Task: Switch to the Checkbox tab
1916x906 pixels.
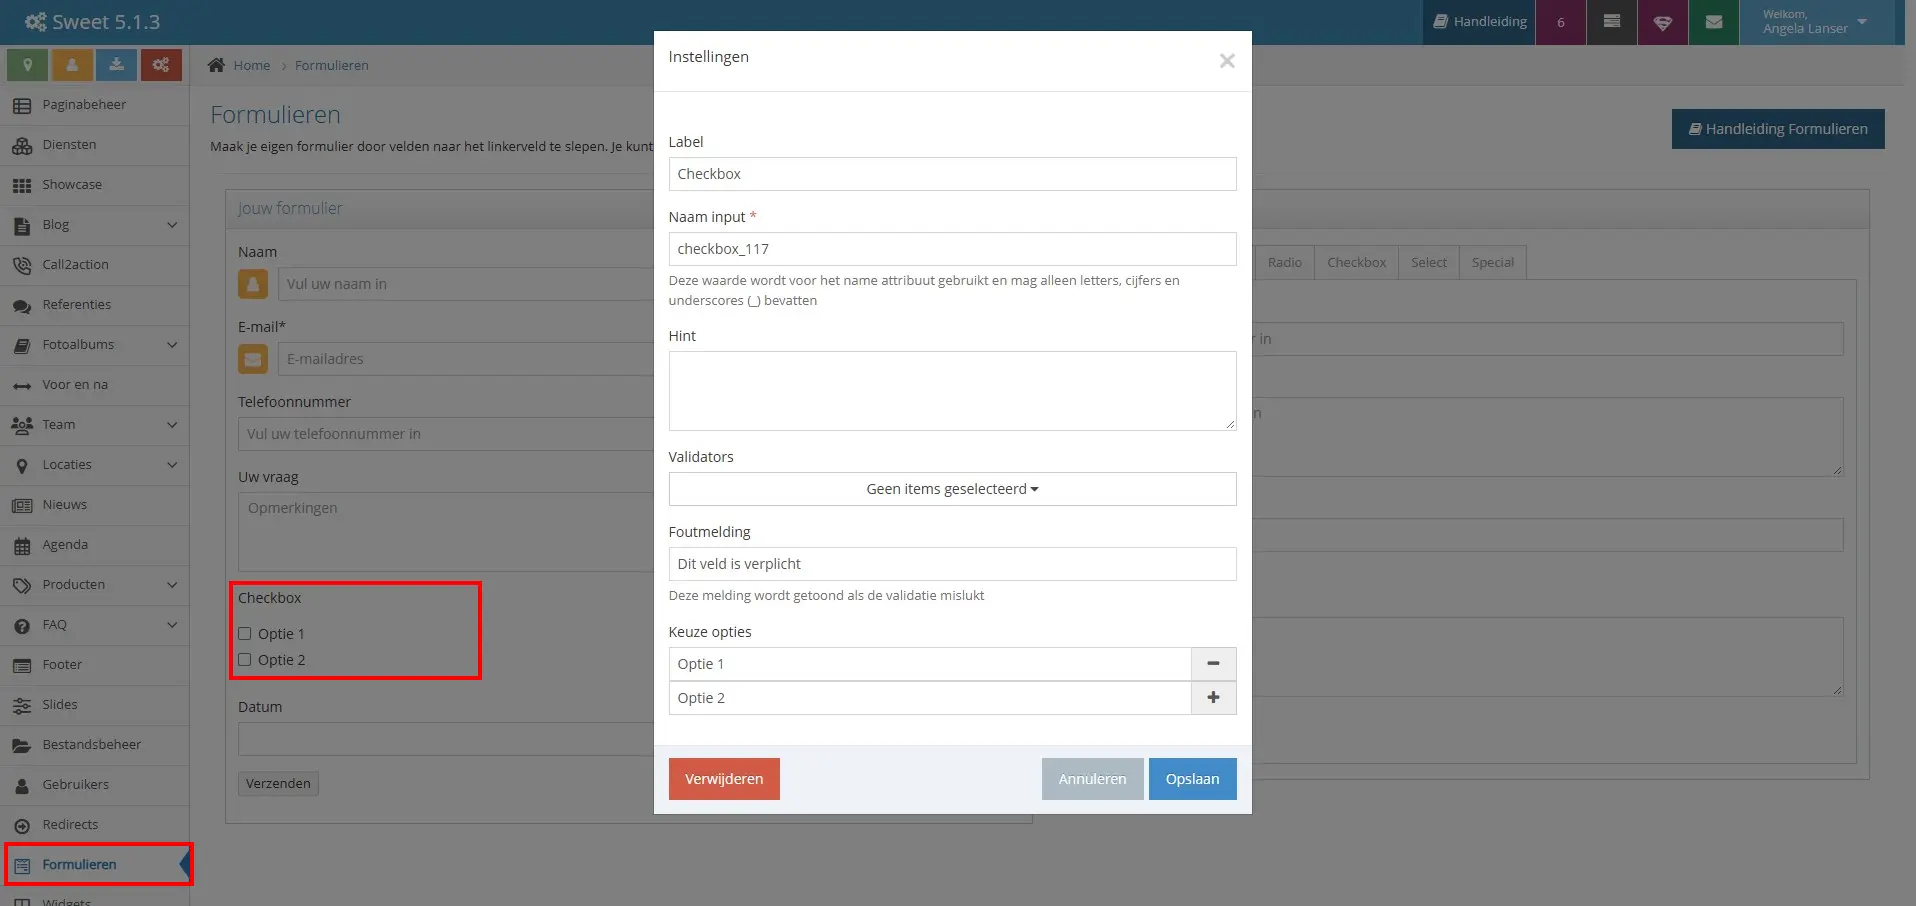Action: 1356,262
